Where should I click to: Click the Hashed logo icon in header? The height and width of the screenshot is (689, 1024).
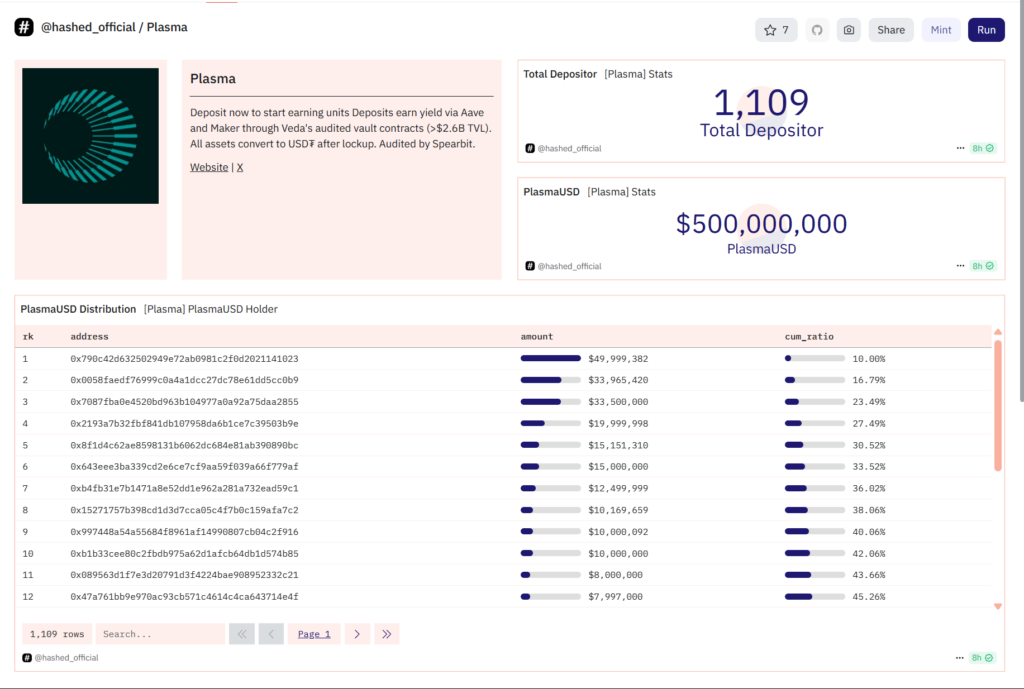tap(24, 27)
